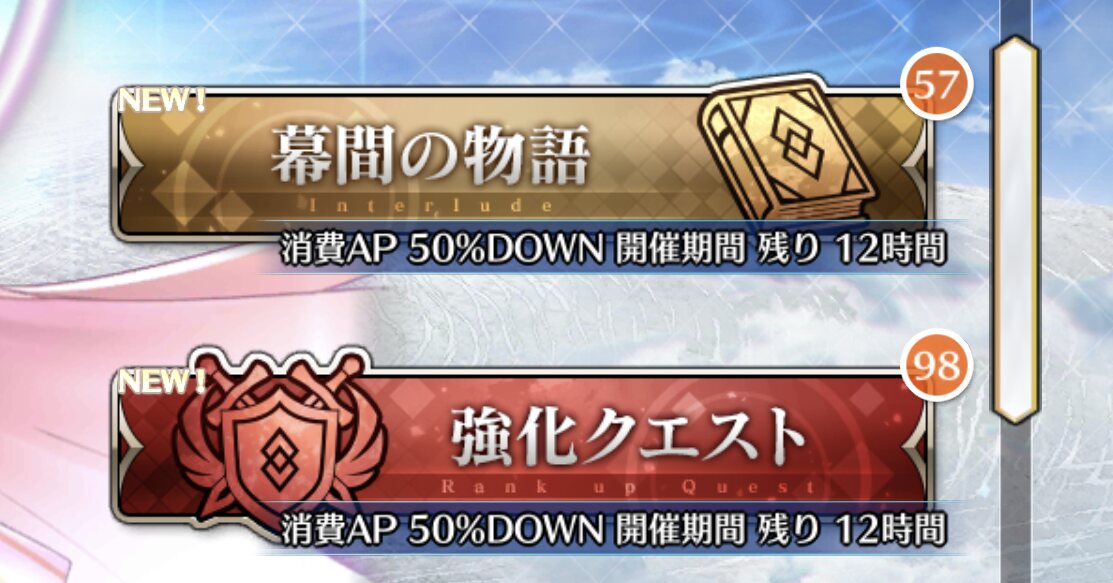Image resolution: width=1113 pixels, height=583 pixels.
Task: Select the 'Rank up Quest' subtitle text
Action: (627, 487)
